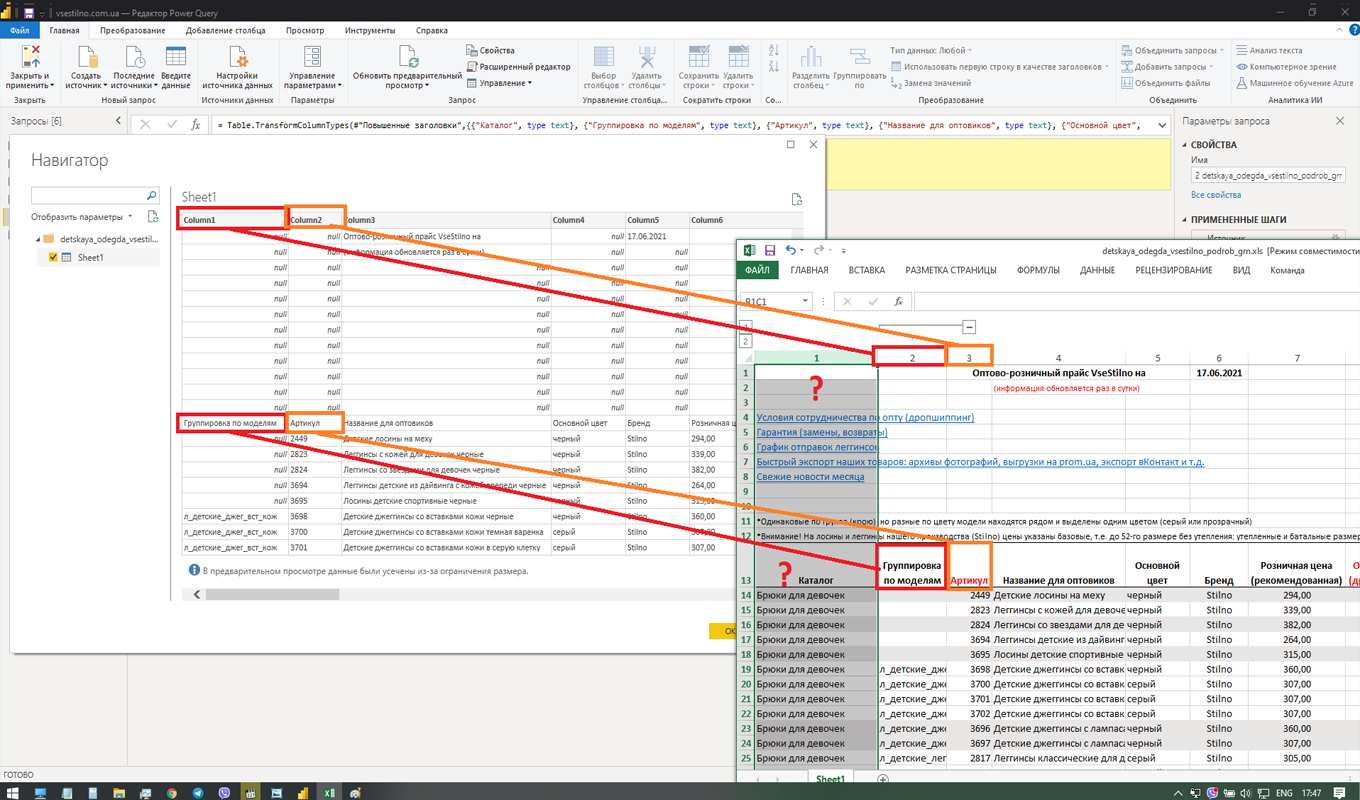The height and width of the screenshot is (800, 1360).
Task: Click the Excel save icon
Action: [770, 250]
